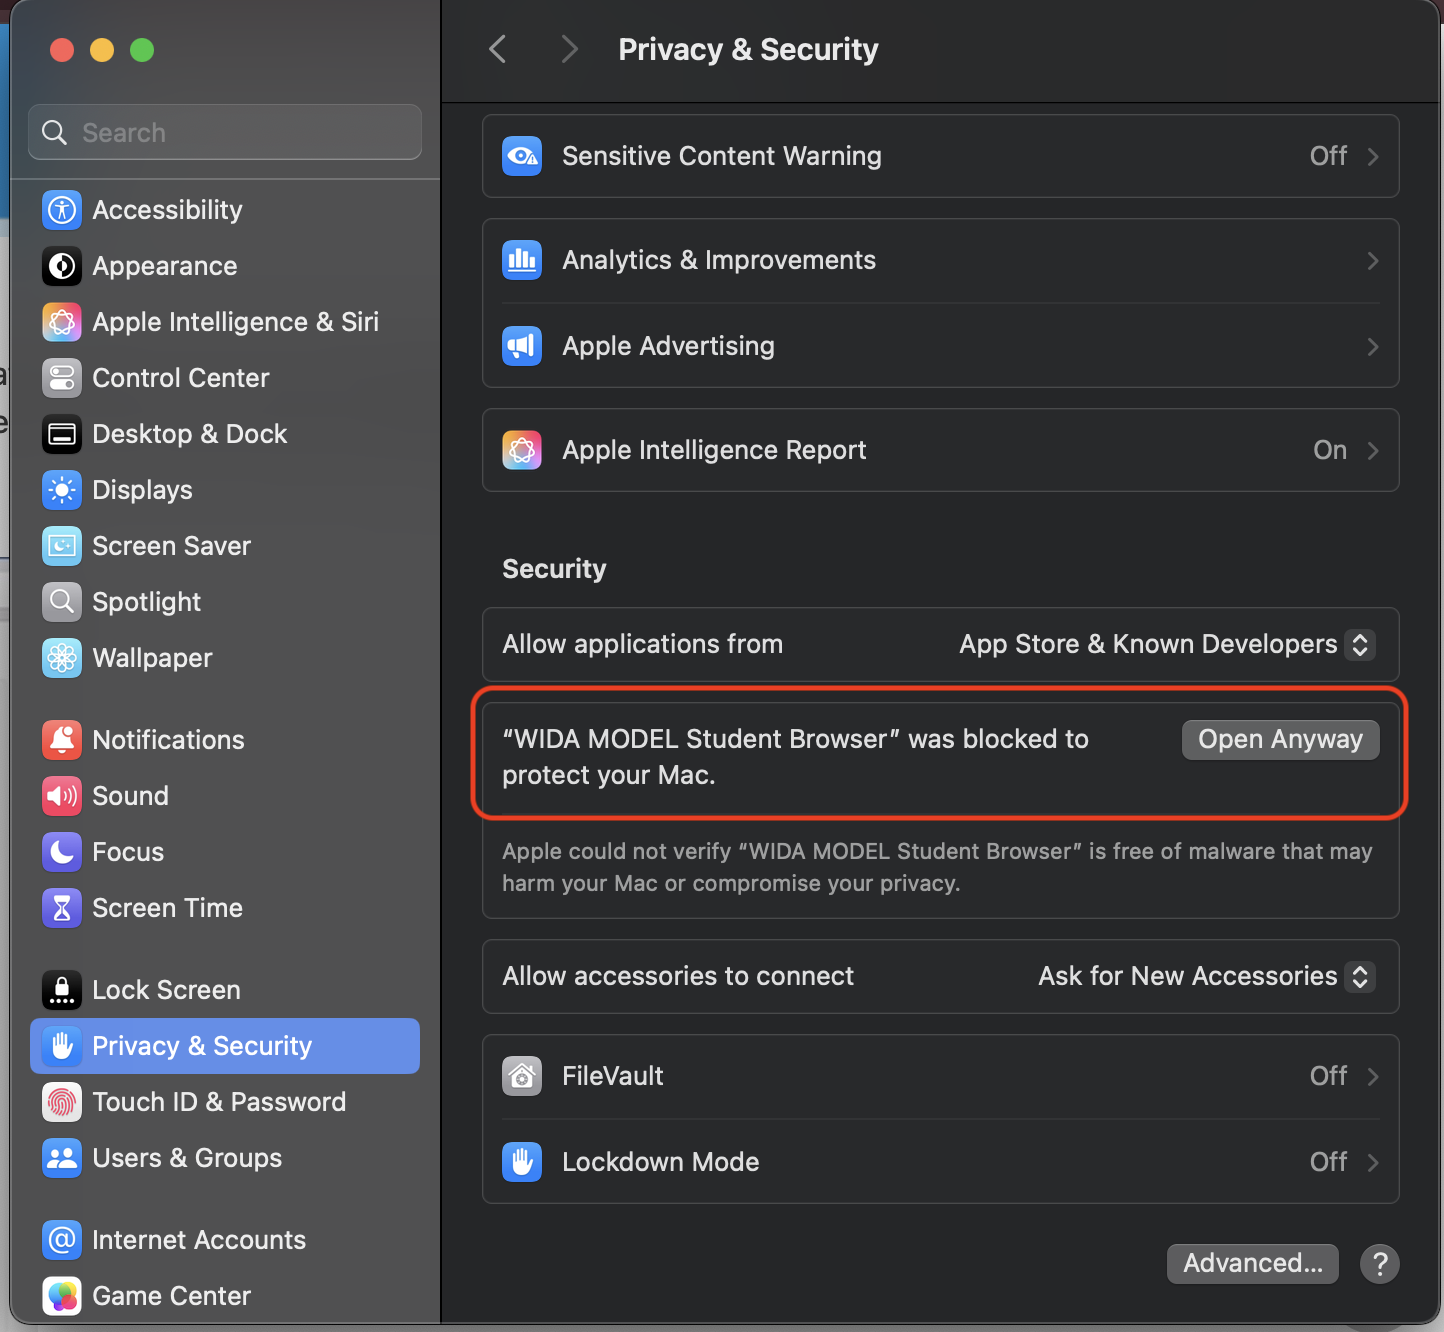Click the FileVault house icon
Image resolution: width=1444 pixels, height=1332 pixels.
pos(522,1076)
